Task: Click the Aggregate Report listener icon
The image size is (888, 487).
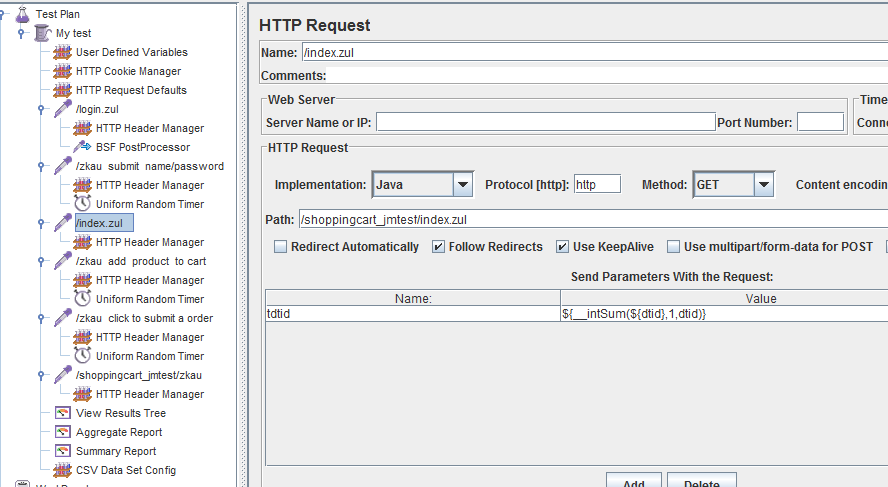Action: (63, 432)
